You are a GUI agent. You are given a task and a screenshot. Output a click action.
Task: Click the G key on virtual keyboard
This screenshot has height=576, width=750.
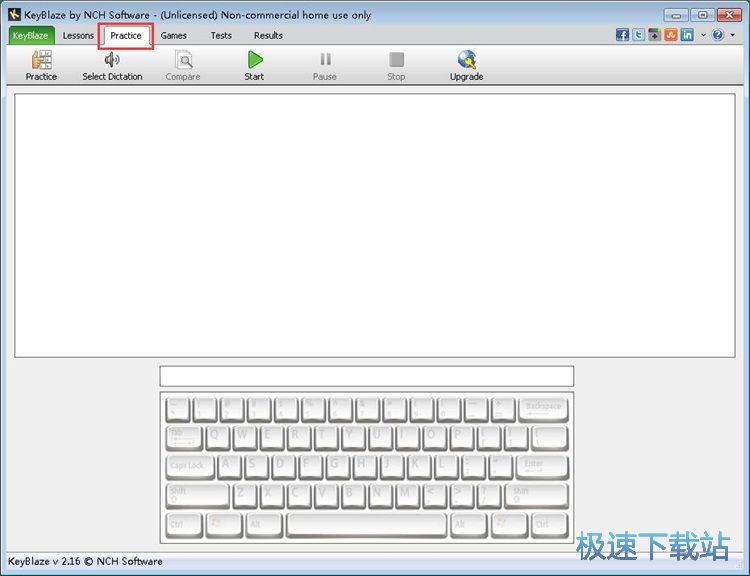coord(338,466)
